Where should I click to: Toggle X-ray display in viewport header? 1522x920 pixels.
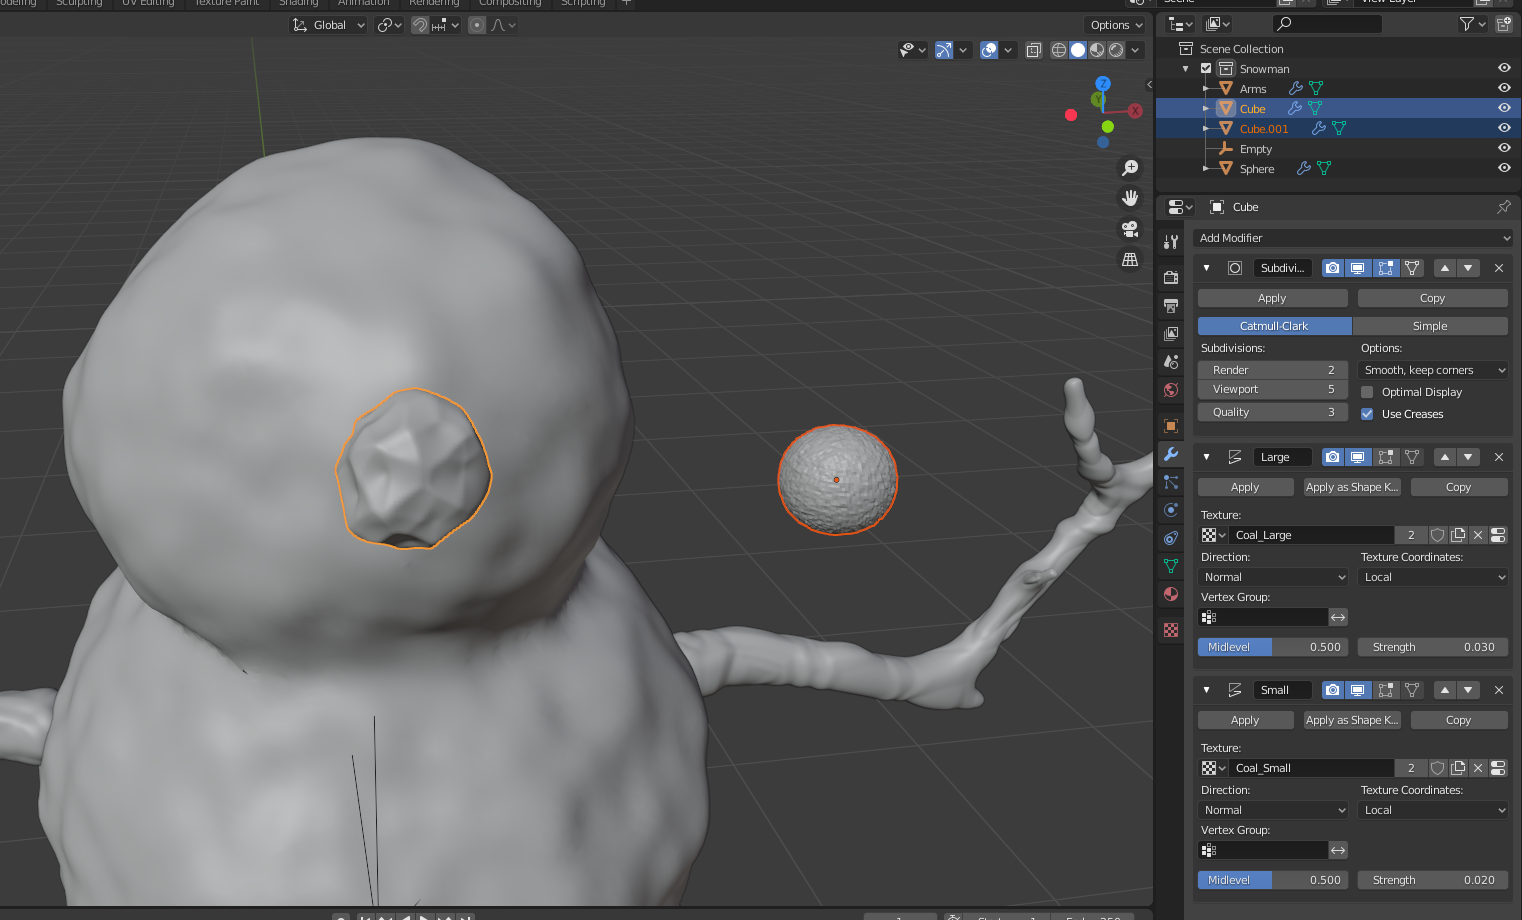1034,50
